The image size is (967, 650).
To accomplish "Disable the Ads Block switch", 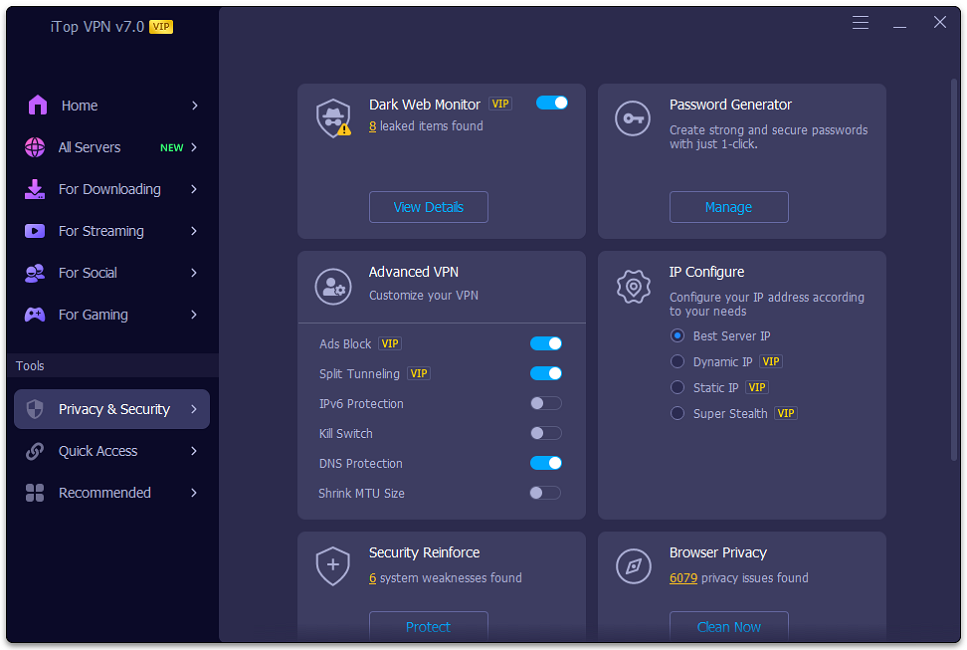I will pos(546,344).
